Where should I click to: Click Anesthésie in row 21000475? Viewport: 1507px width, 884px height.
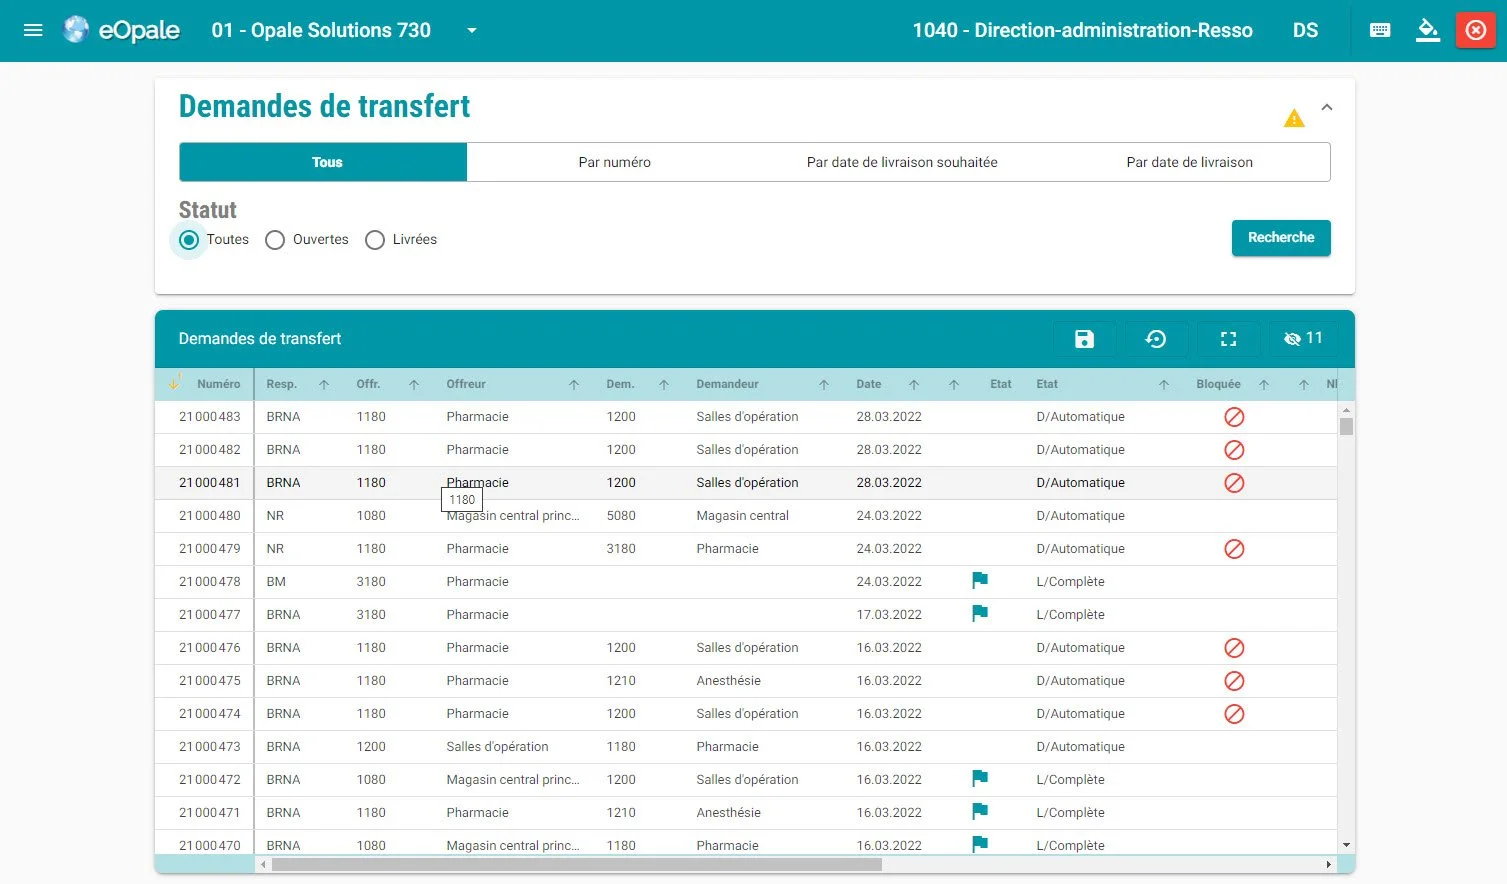(728, 681)
